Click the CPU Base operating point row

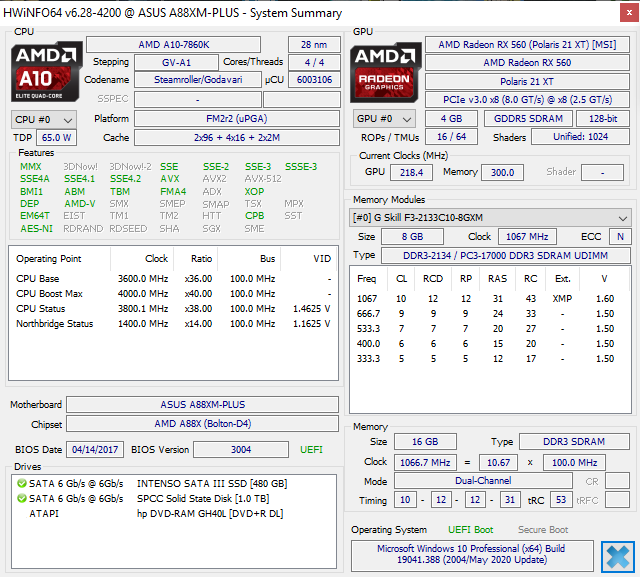[x=173, y=279]
